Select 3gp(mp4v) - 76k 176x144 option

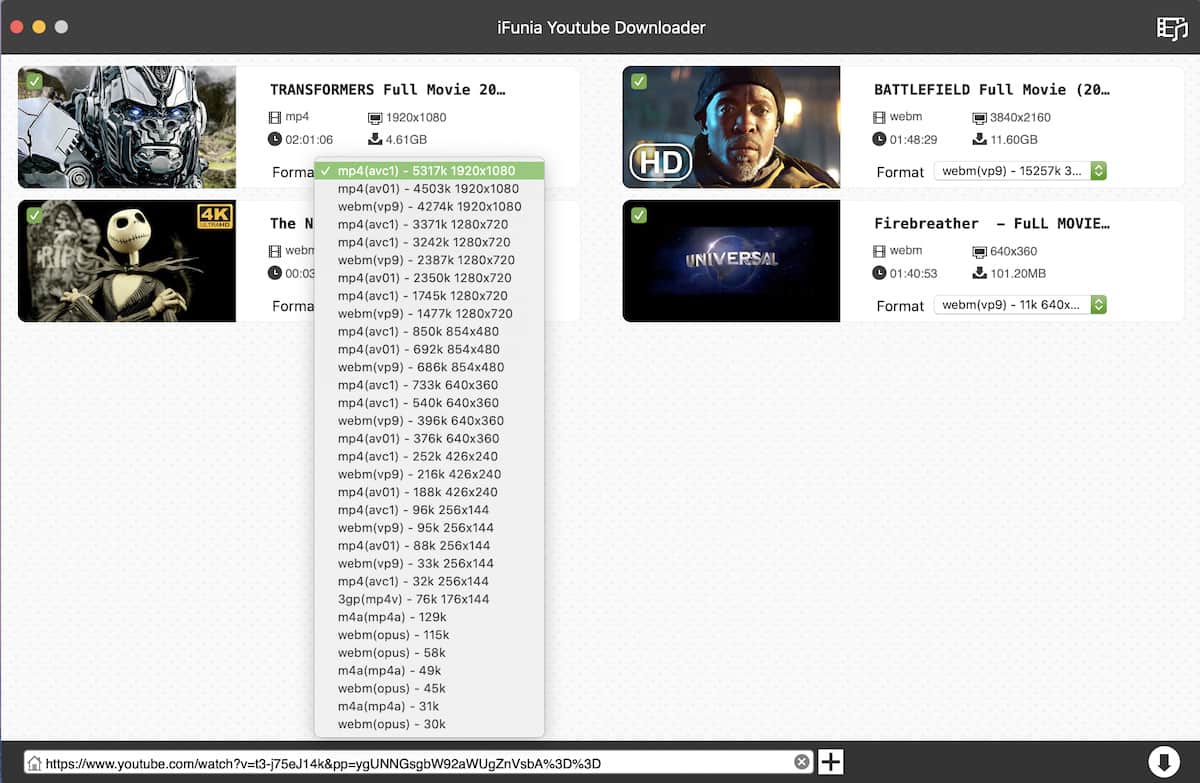pos(413,599)
